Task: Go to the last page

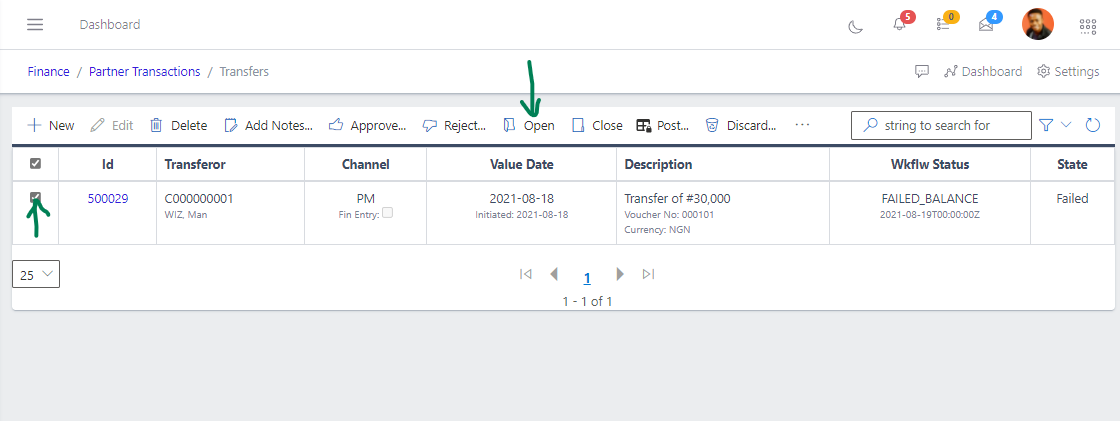Action: (649, 274)
